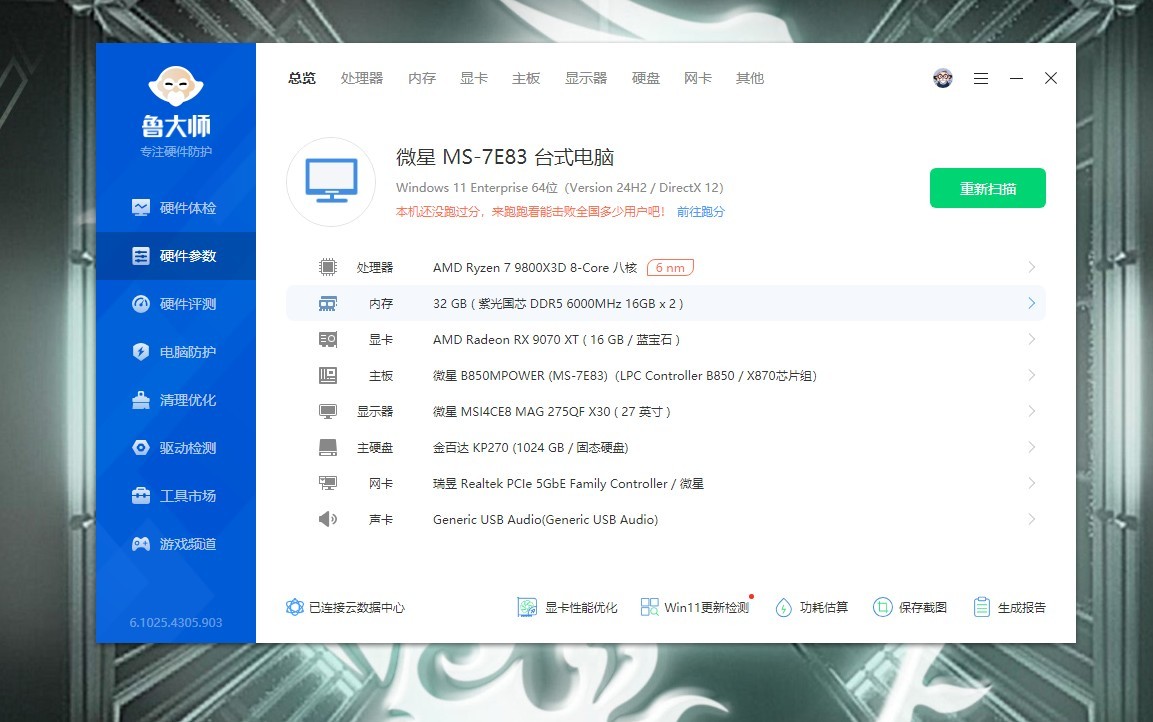Click 保存截图 button
The height and width of the screenshot is (722, 1153).
tap(910, 607)
